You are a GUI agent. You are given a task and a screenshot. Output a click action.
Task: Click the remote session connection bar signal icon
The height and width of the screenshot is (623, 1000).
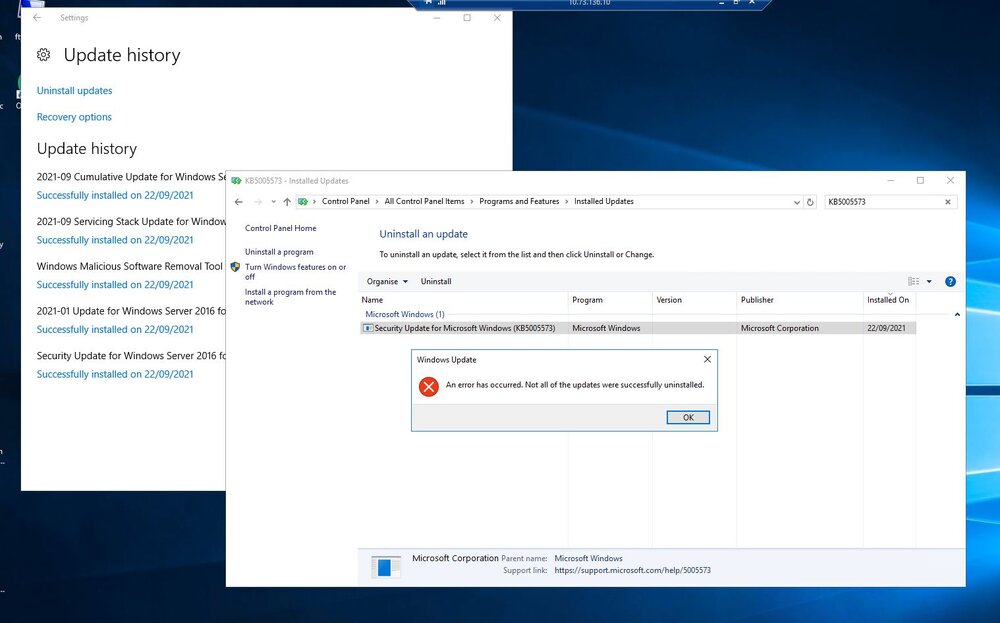(441, 3)
